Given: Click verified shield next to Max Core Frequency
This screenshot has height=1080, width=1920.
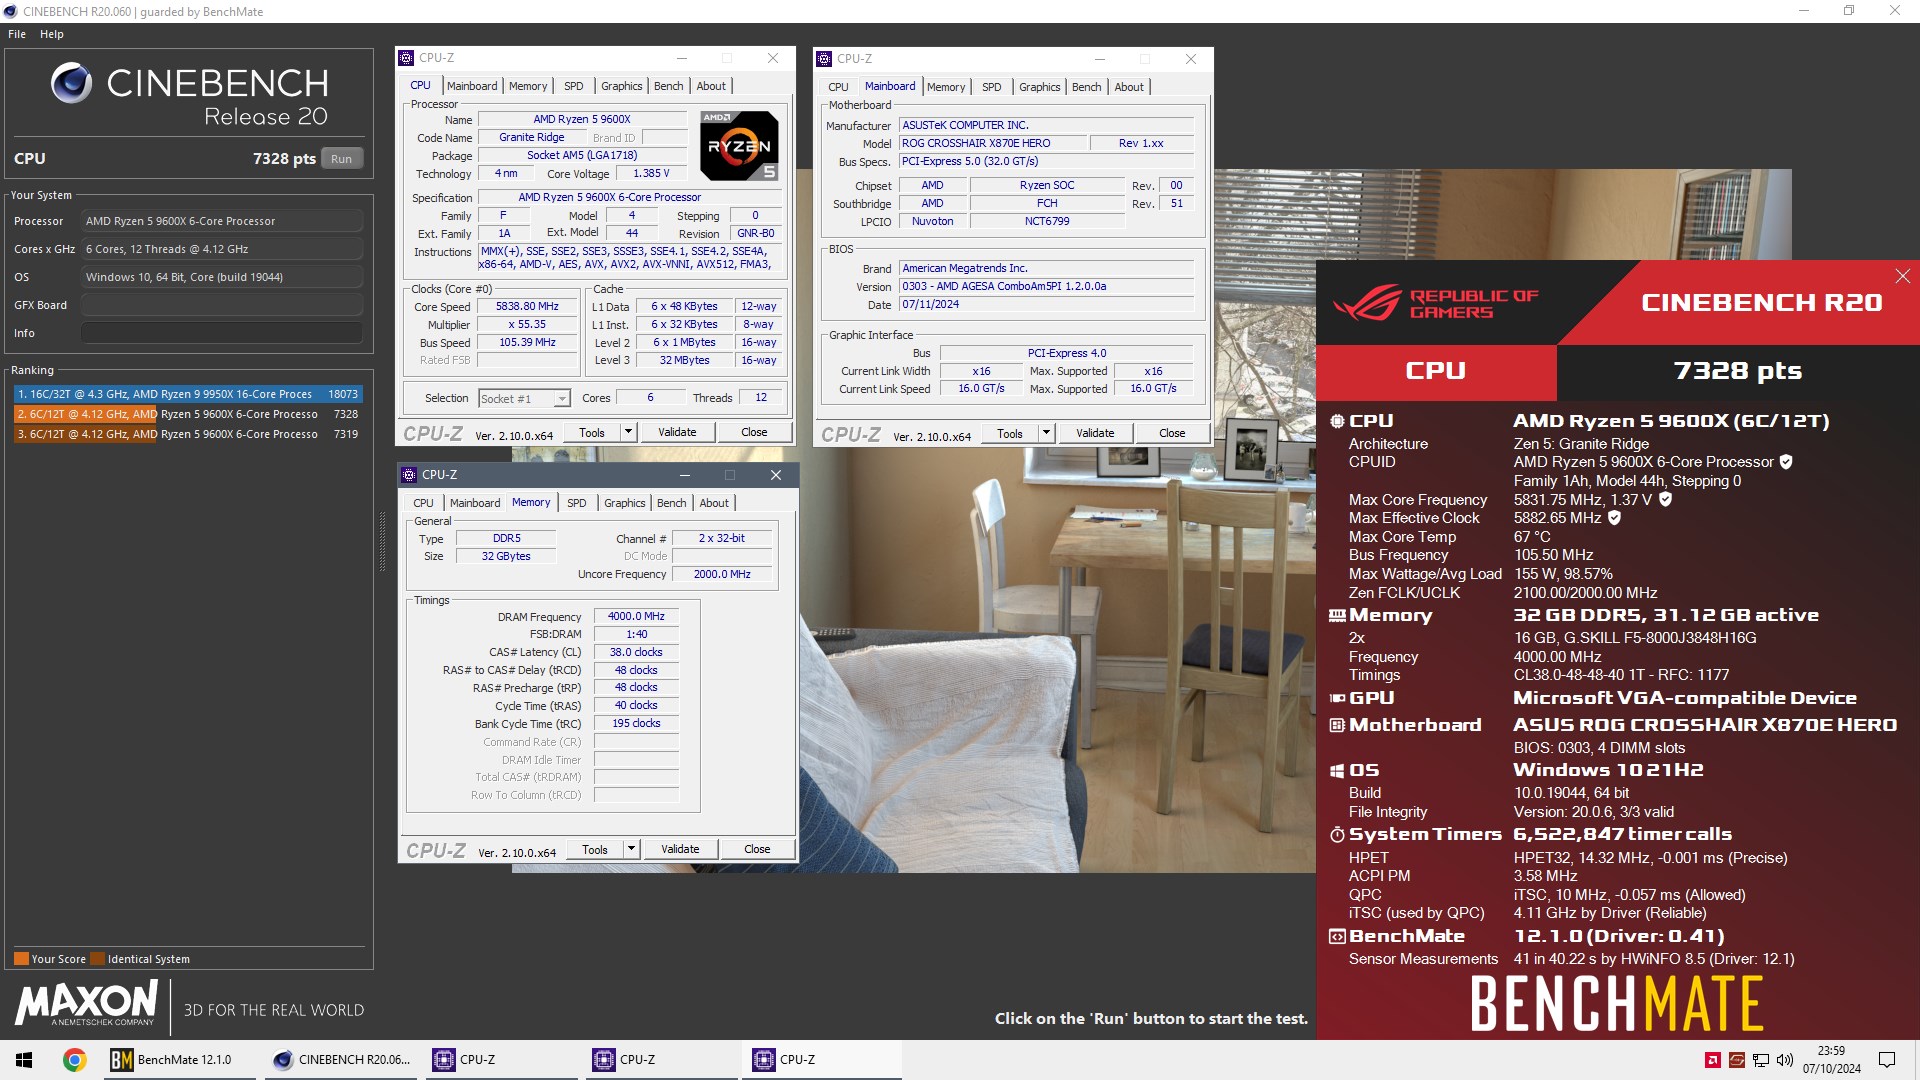Looking at the screenshot, I should coord(1665,499).
